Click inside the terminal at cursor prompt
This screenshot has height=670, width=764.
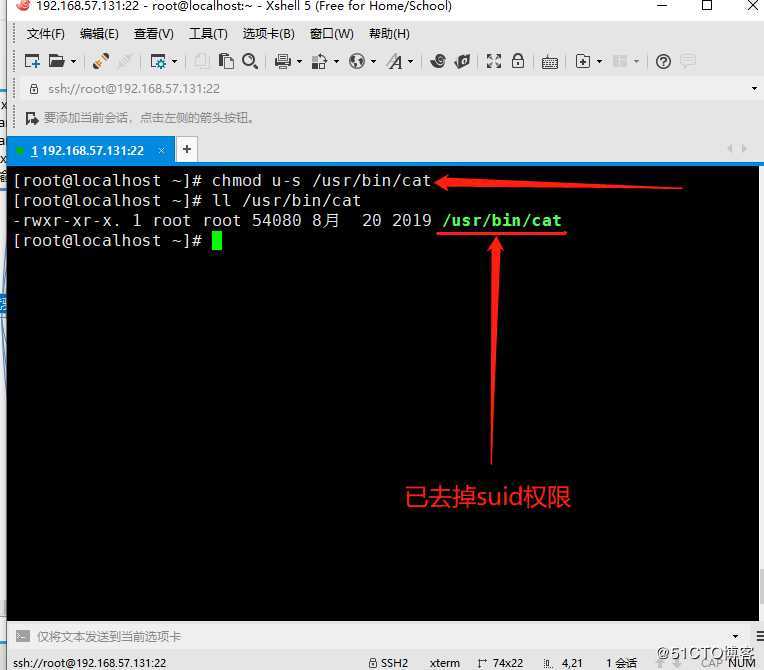coord(217,241)
